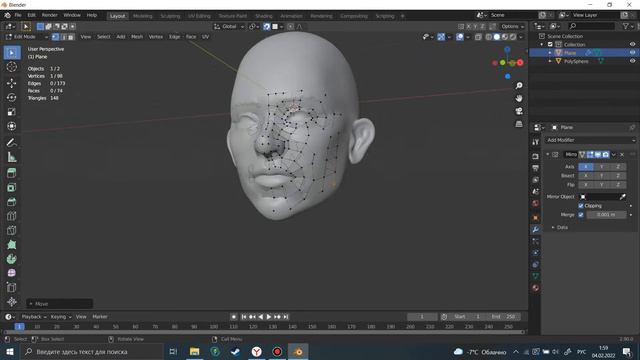The width and height of the screenshot is (640, 360).
Task: Select the Scale tool
Action: (12, 112)
